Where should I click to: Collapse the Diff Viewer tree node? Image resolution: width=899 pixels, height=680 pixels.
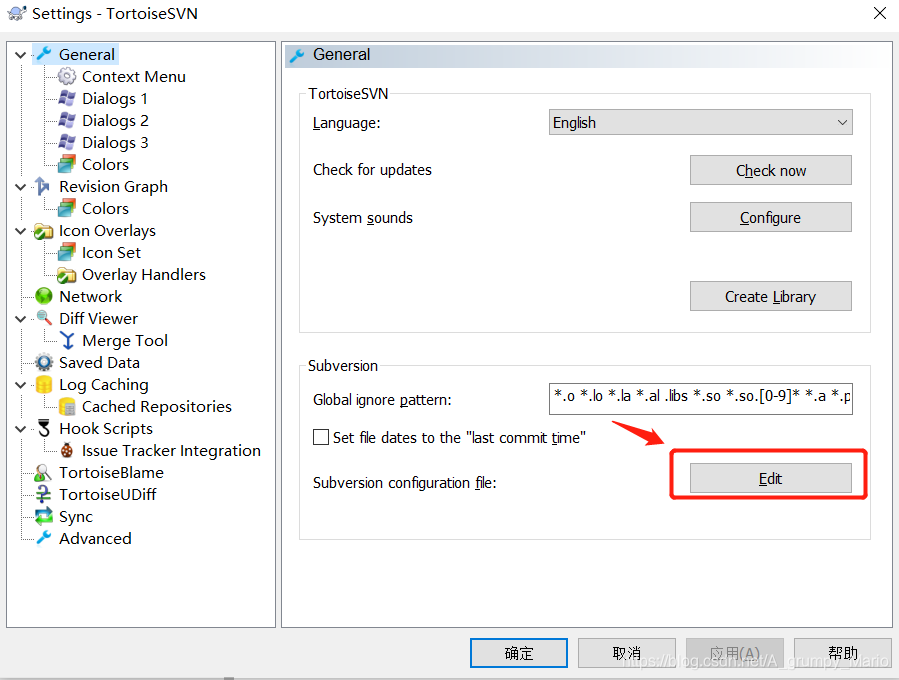click(x=21, y=319)
